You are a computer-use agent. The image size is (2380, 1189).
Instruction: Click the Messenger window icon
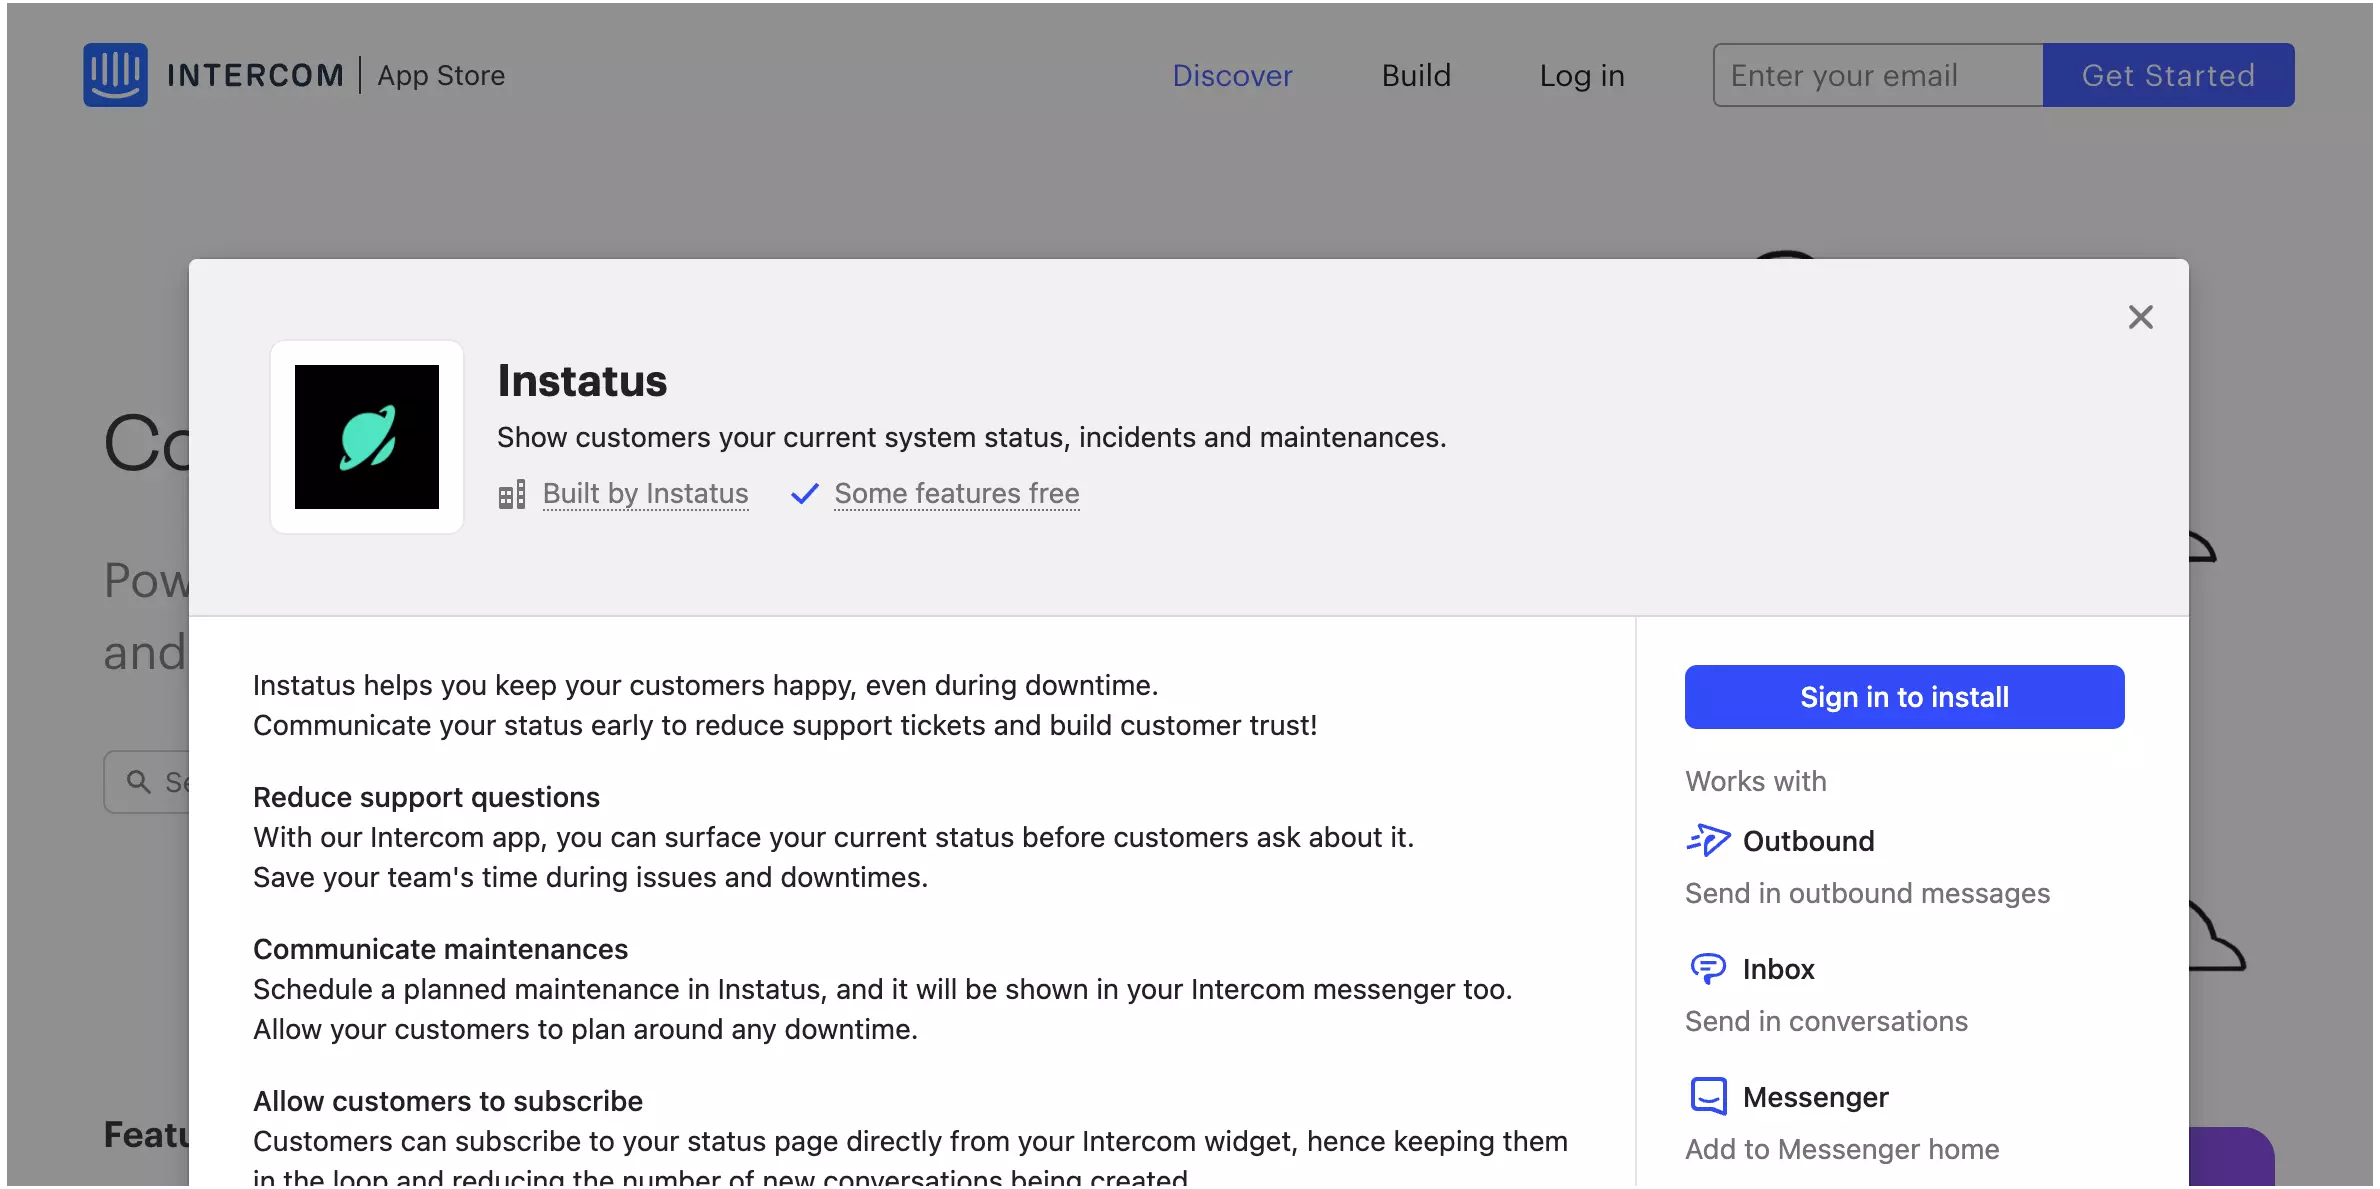click(1708, 1097)
